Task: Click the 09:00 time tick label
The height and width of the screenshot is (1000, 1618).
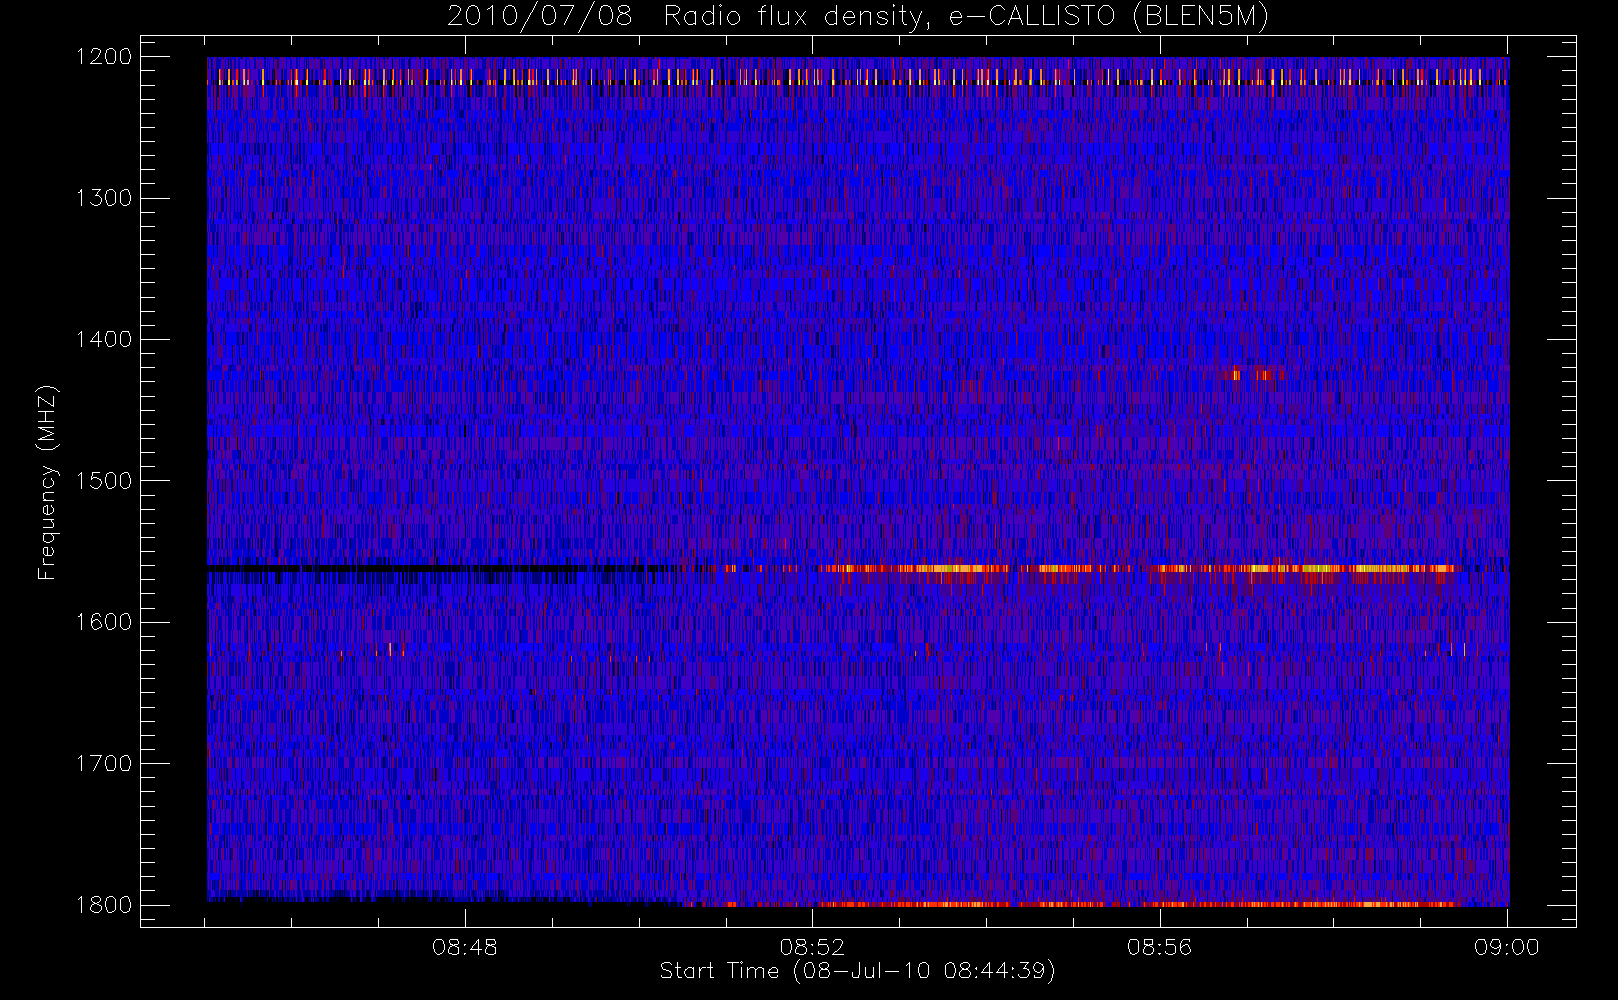Action: click(1507, 947)
